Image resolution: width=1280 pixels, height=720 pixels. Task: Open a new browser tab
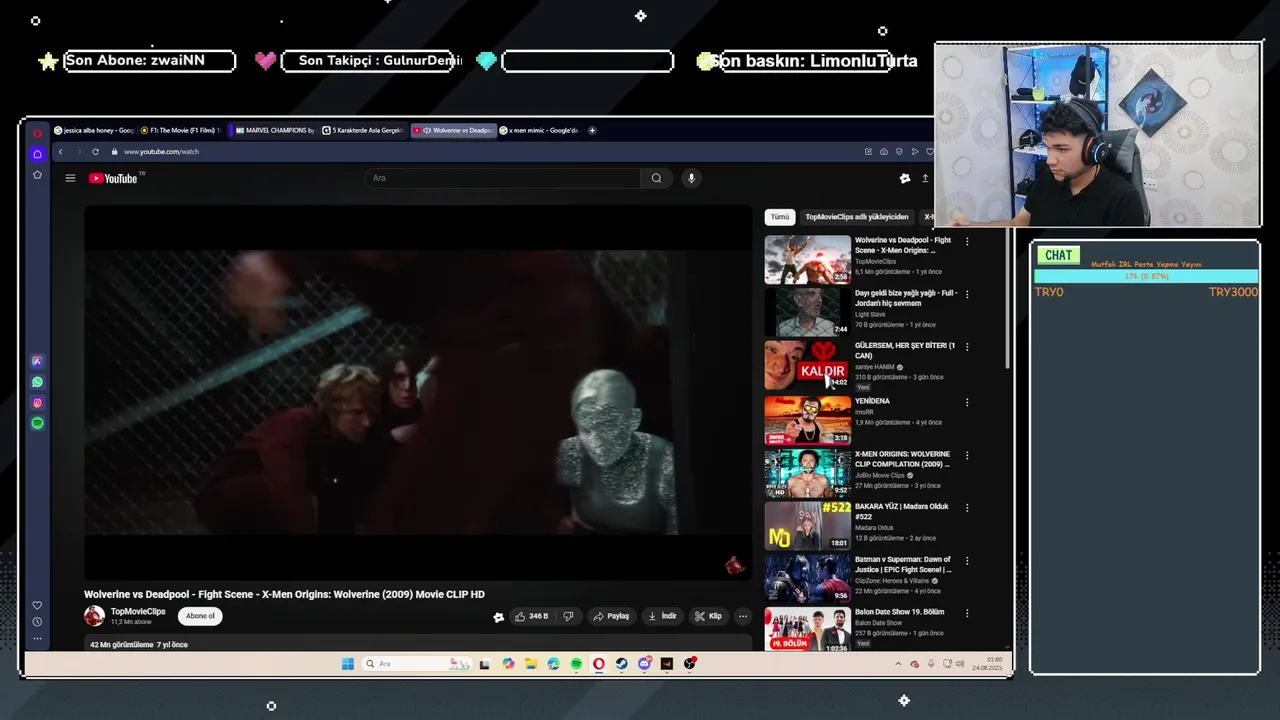[592, 130]
